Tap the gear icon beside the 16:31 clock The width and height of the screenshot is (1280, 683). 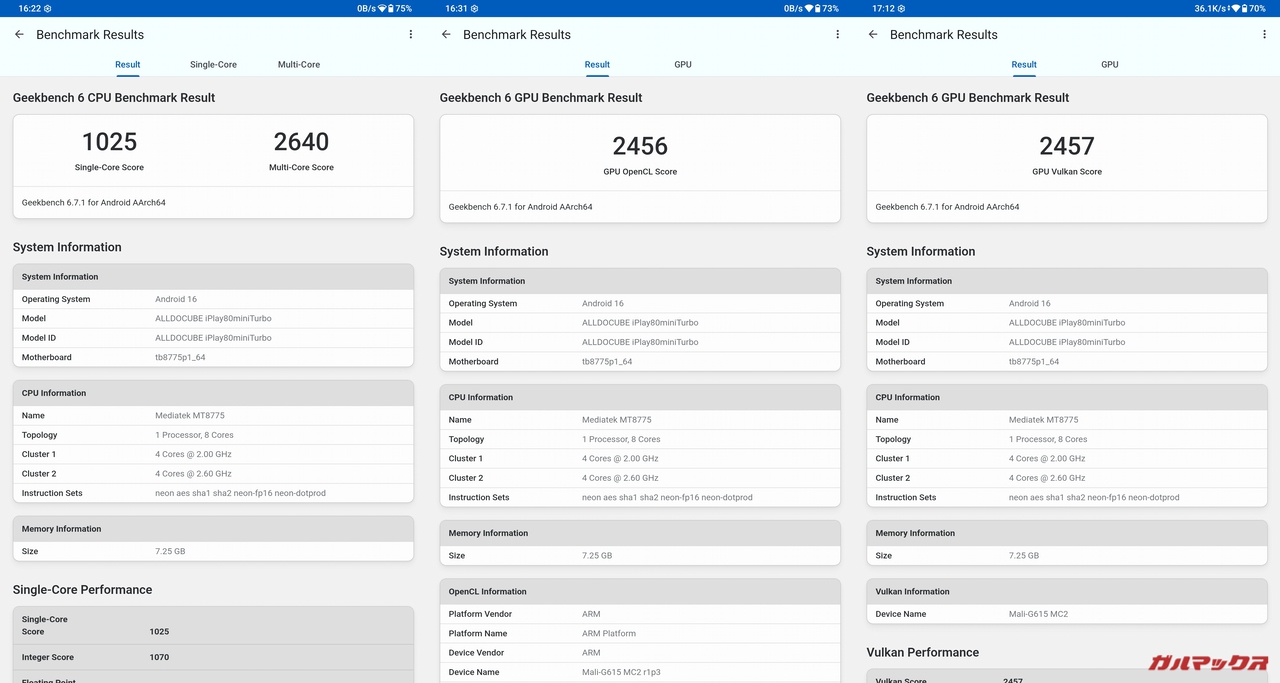(475, 8)
